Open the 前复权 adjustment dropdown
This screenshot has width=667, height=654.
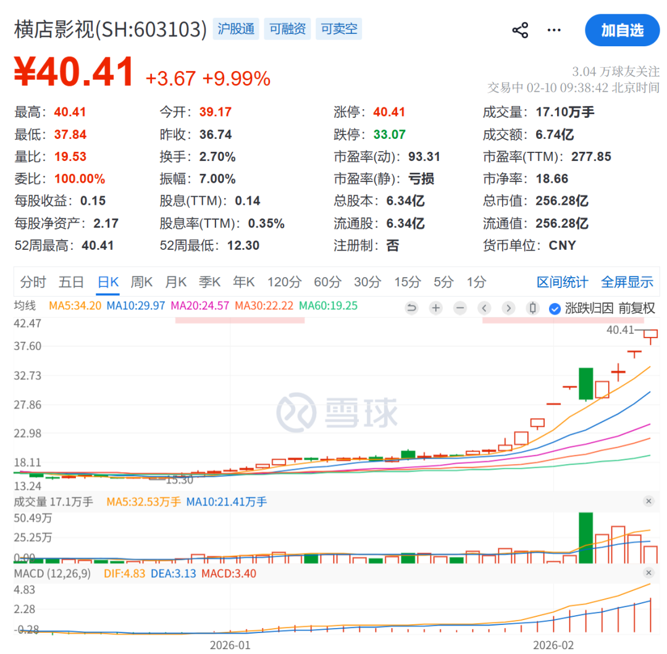(636, 308)
